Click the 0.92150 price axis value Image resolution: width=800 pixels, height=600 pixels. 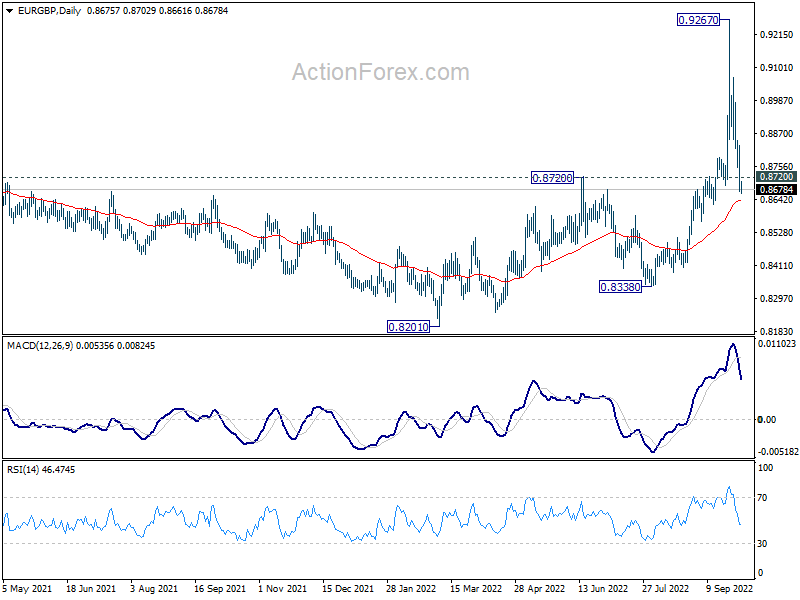[777, 35]
